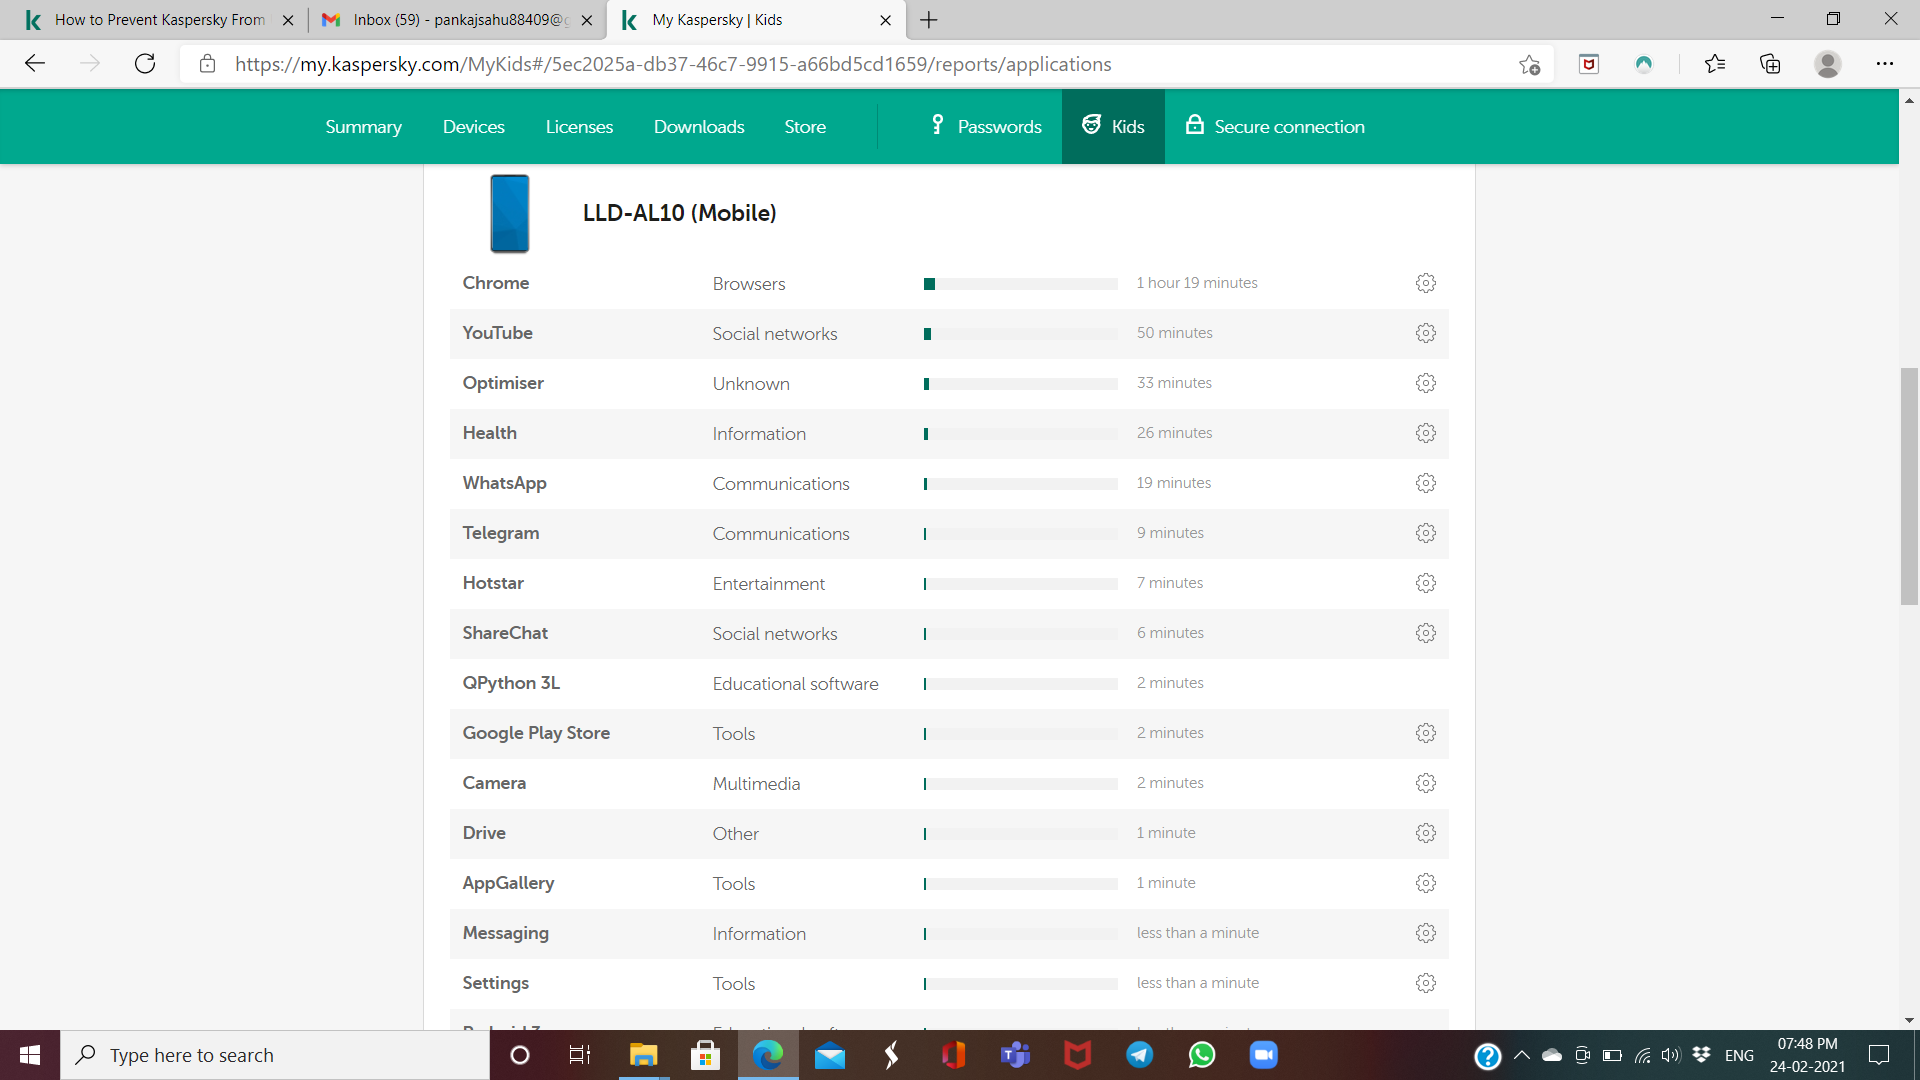Add this page to favorites
The height and width of the screenshot is (1080, 1920).
[1529, 64]
